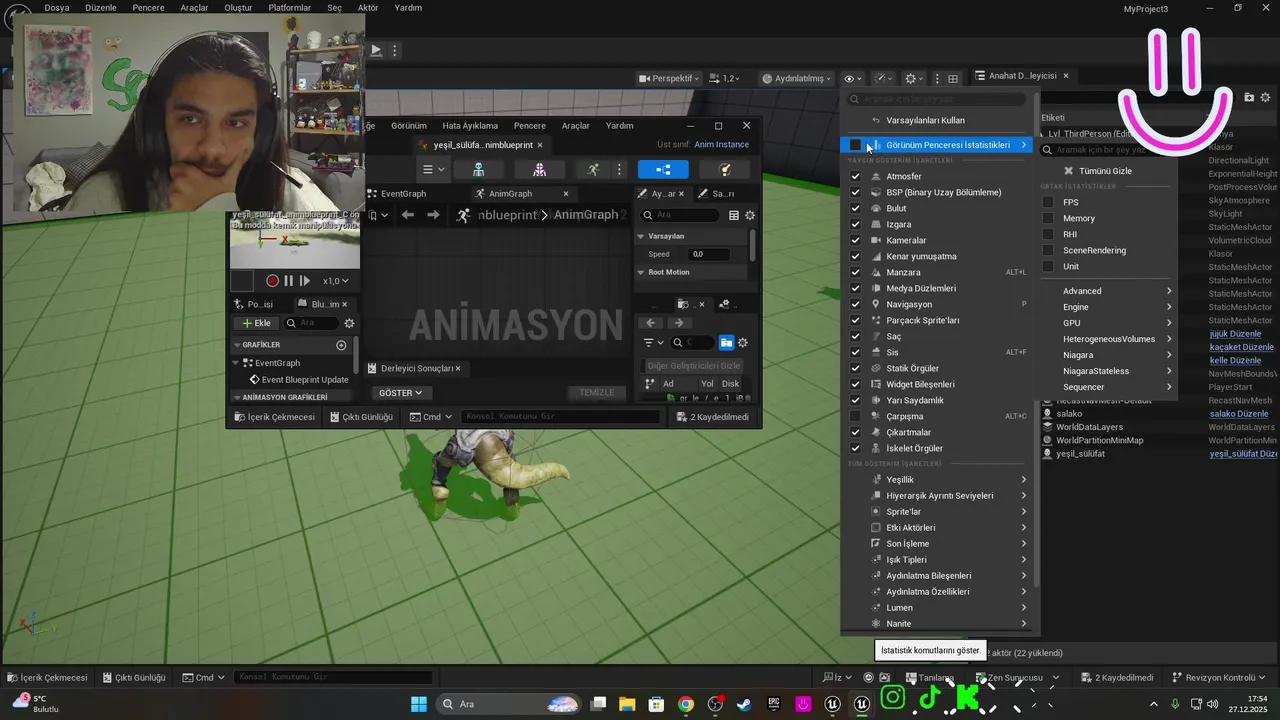Click the forward arrow in AnimGraph navigation
This screenshot has height=720, width=1280.
click(433, 215)
